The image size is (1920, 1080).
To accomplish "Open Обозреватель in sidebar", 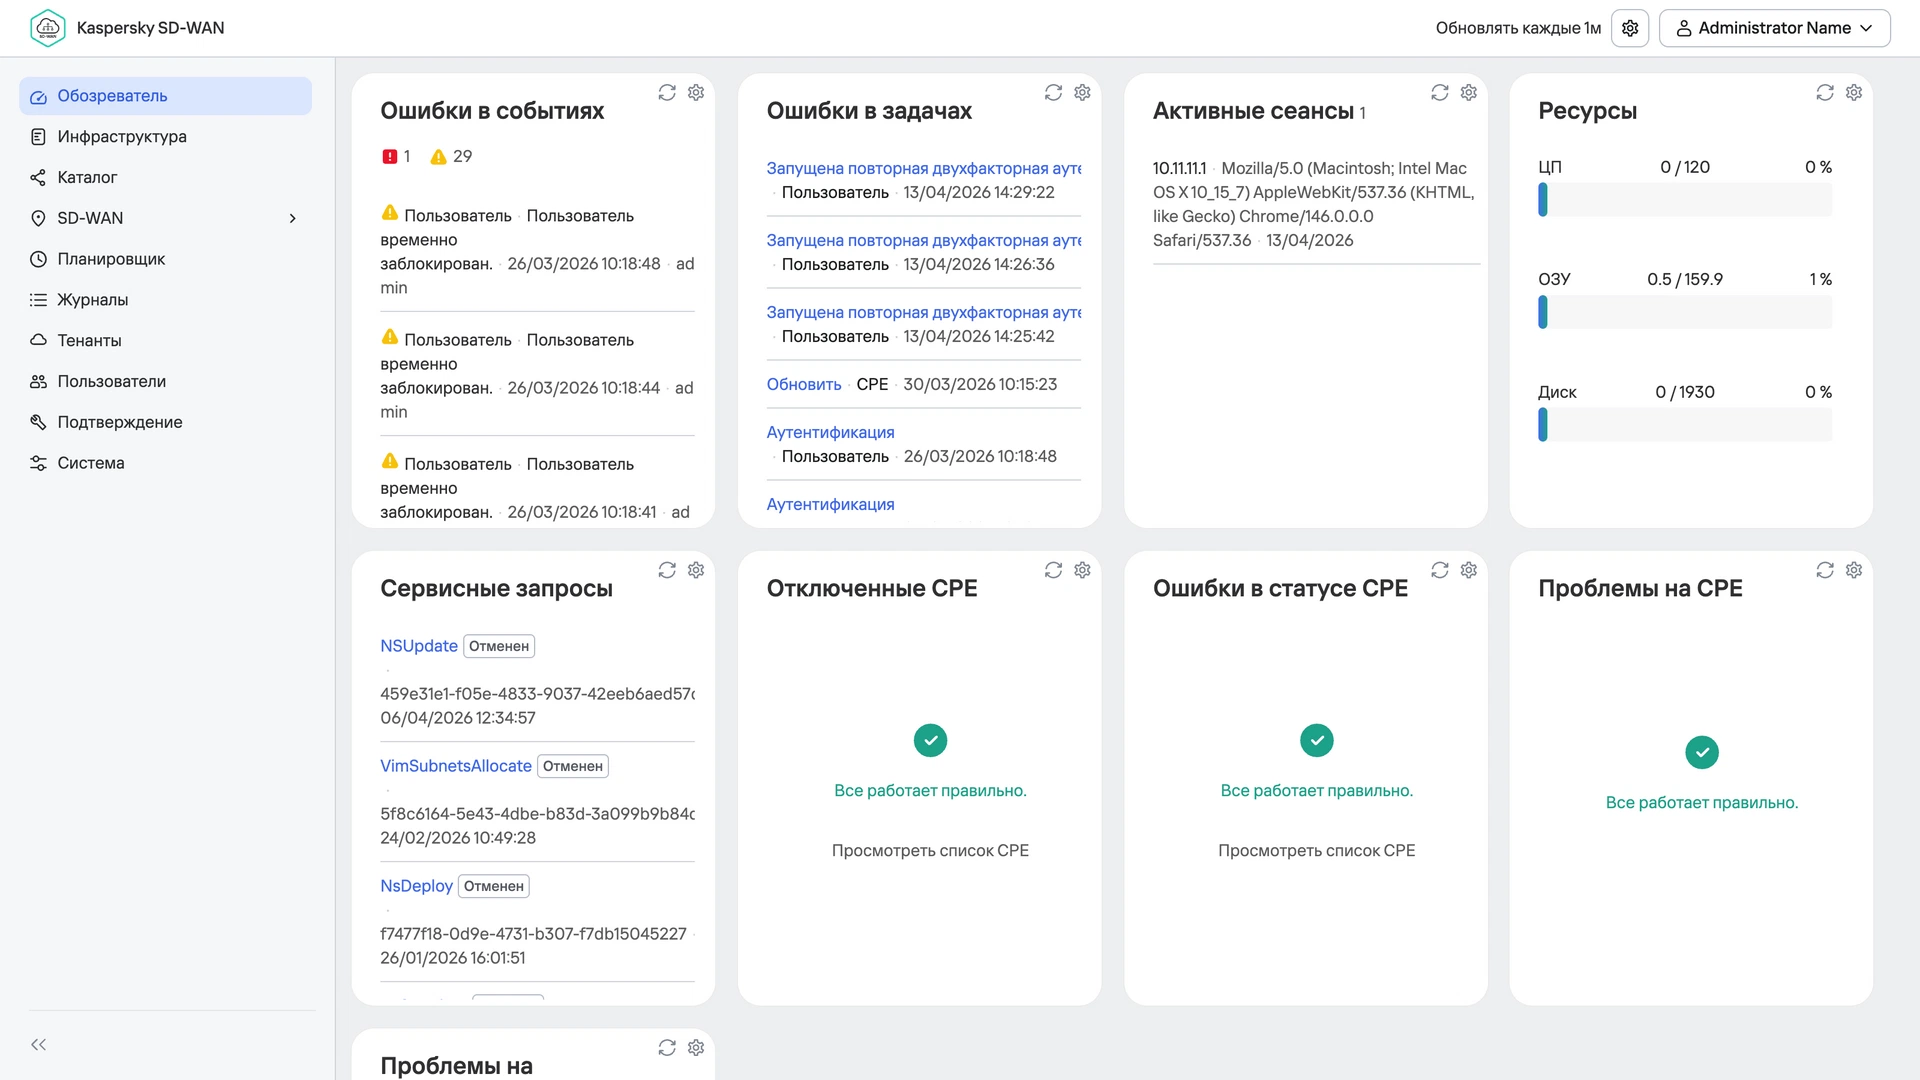I will (165, 96).
